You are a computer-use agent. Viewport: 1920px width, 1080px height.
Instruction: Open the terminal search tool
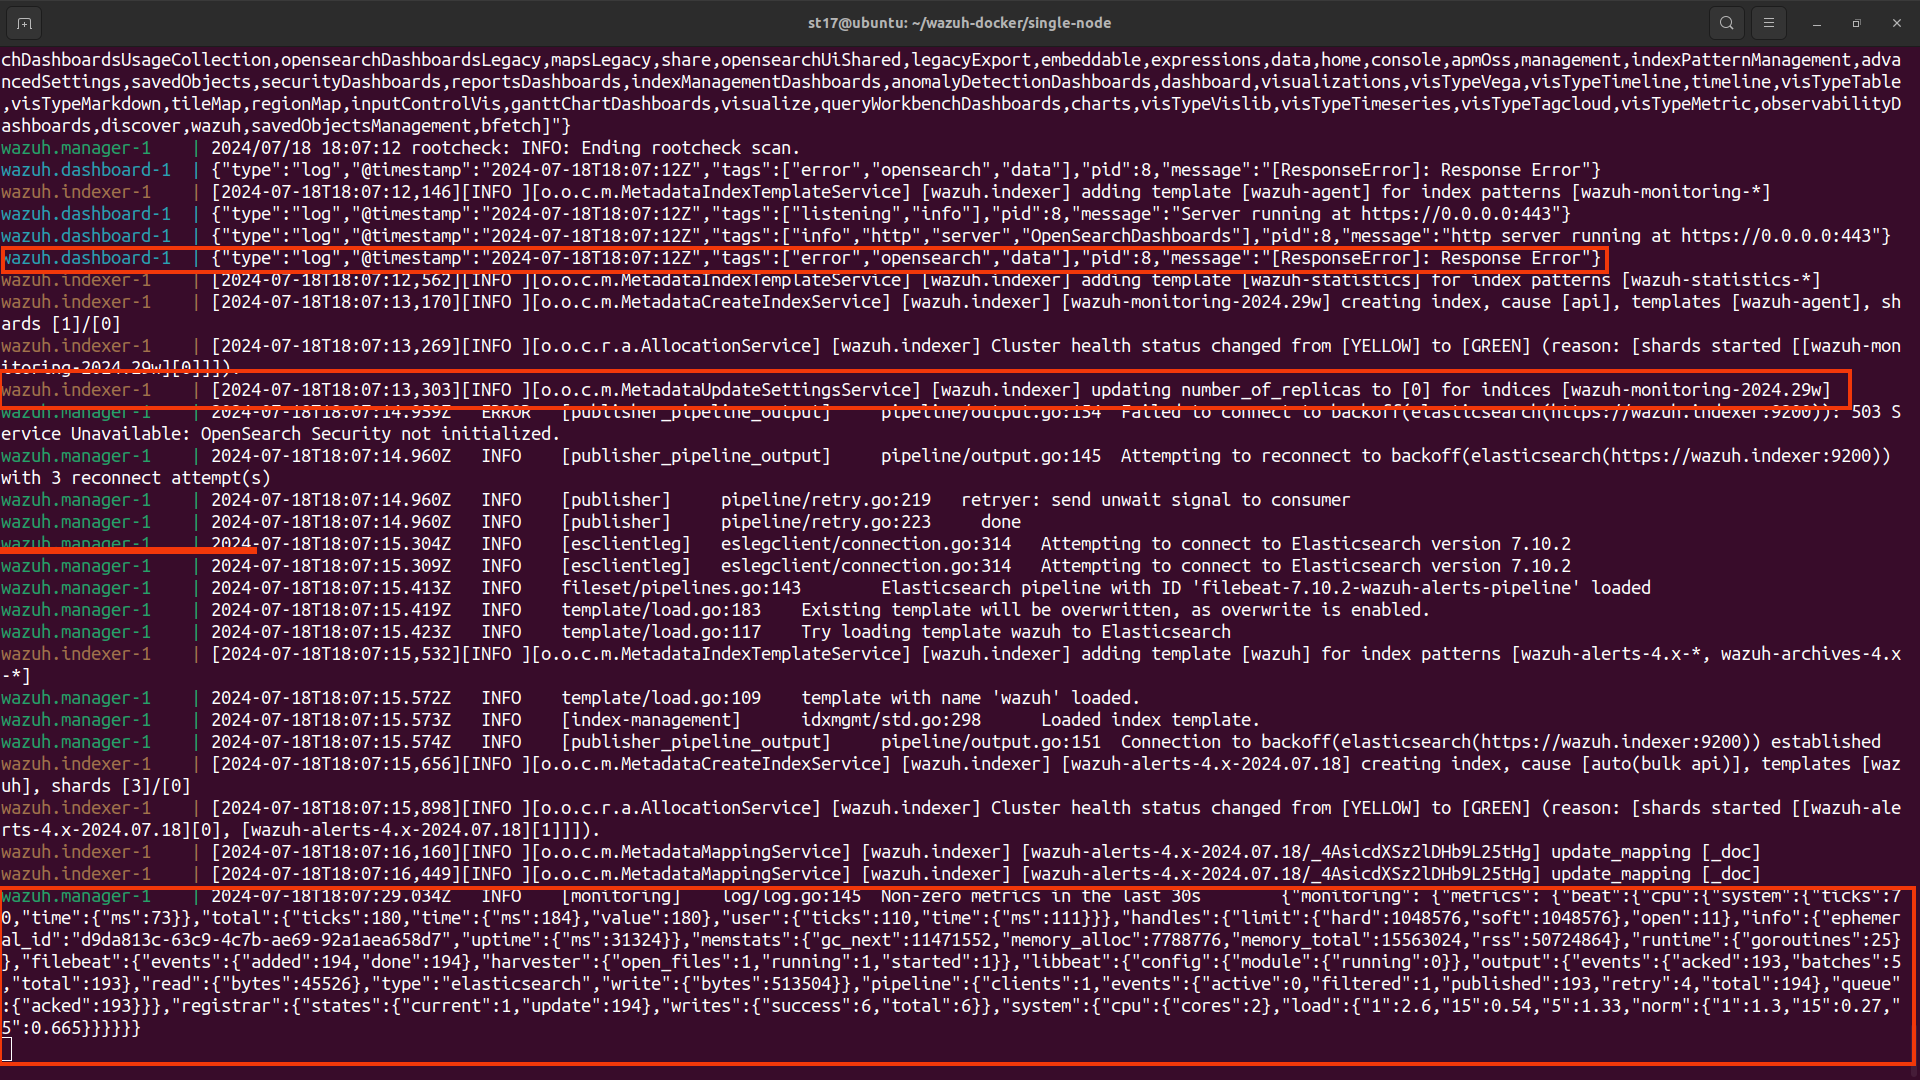(1727, 23)
